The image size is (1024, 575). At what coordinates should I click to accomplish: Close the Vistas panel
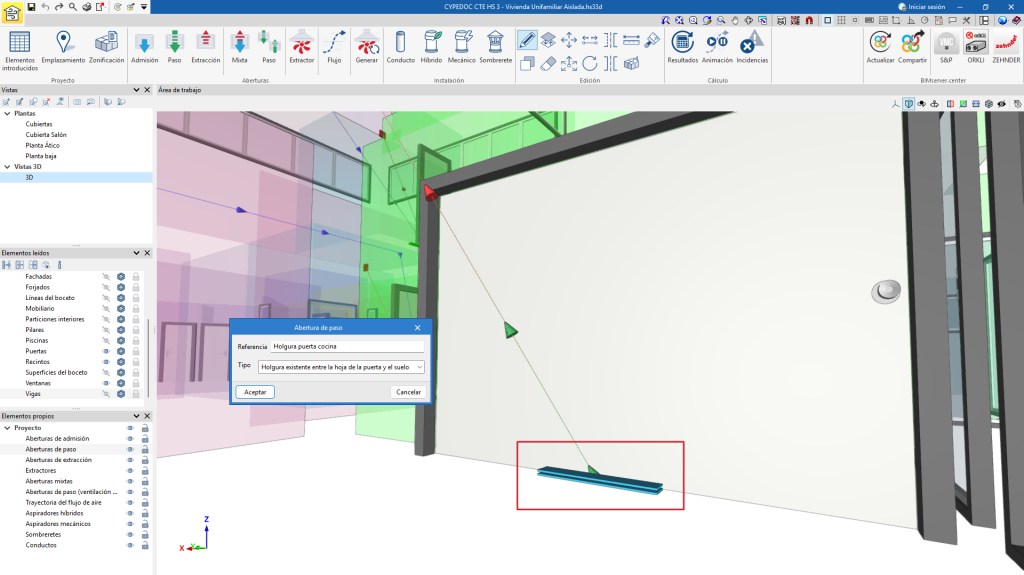(x=147, y=90)
